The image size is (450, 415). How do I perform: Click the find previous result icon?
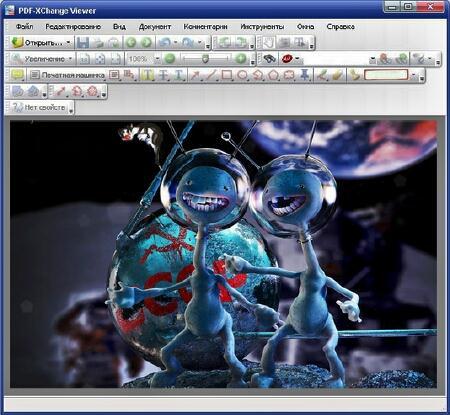(385, 59)
